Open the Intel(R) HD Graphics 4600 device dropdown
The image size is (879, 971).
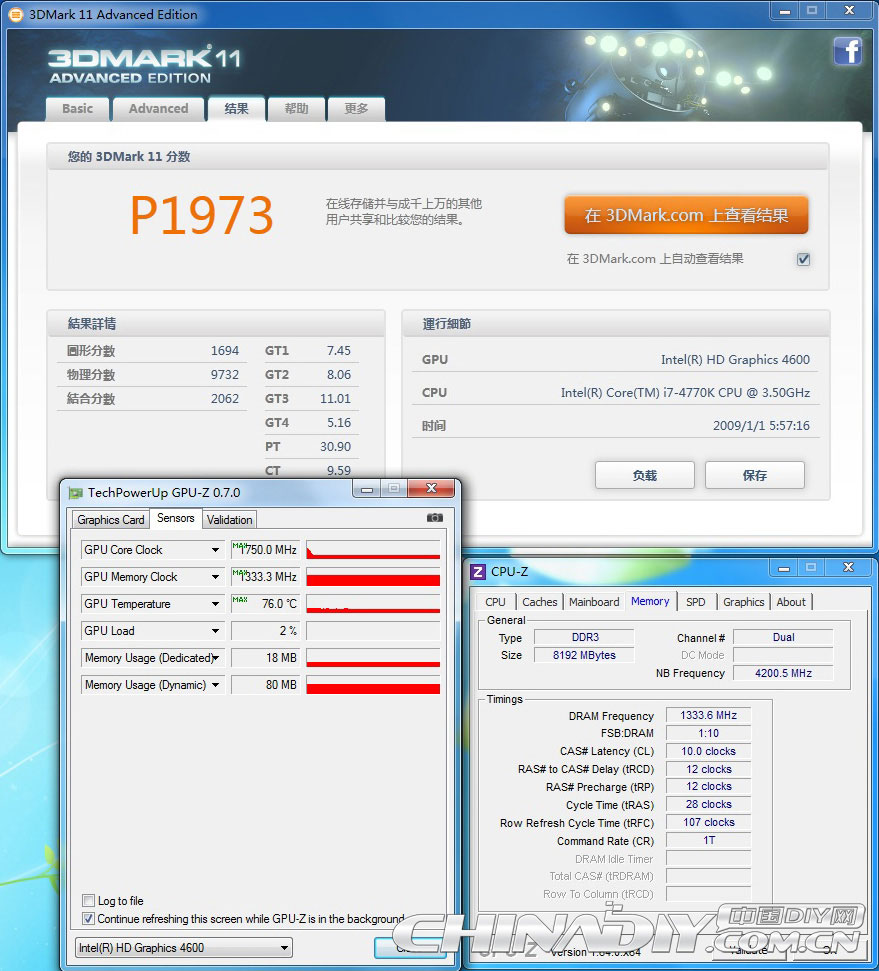(x=183, y=947)
